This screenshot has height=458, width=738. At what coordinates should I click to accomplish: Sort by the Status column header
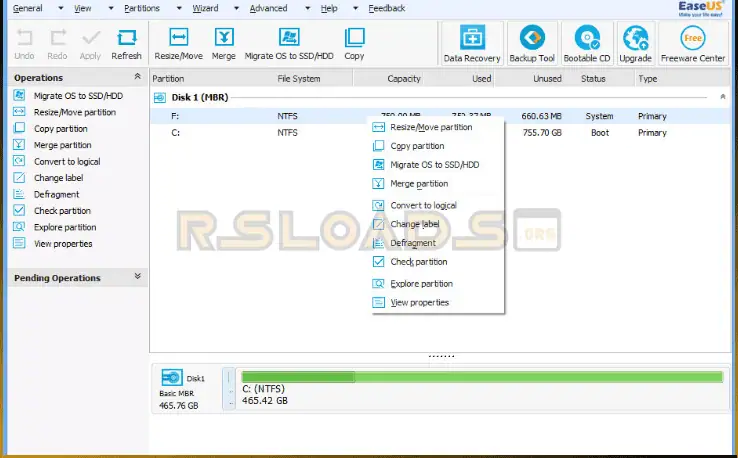pos(593,79)
